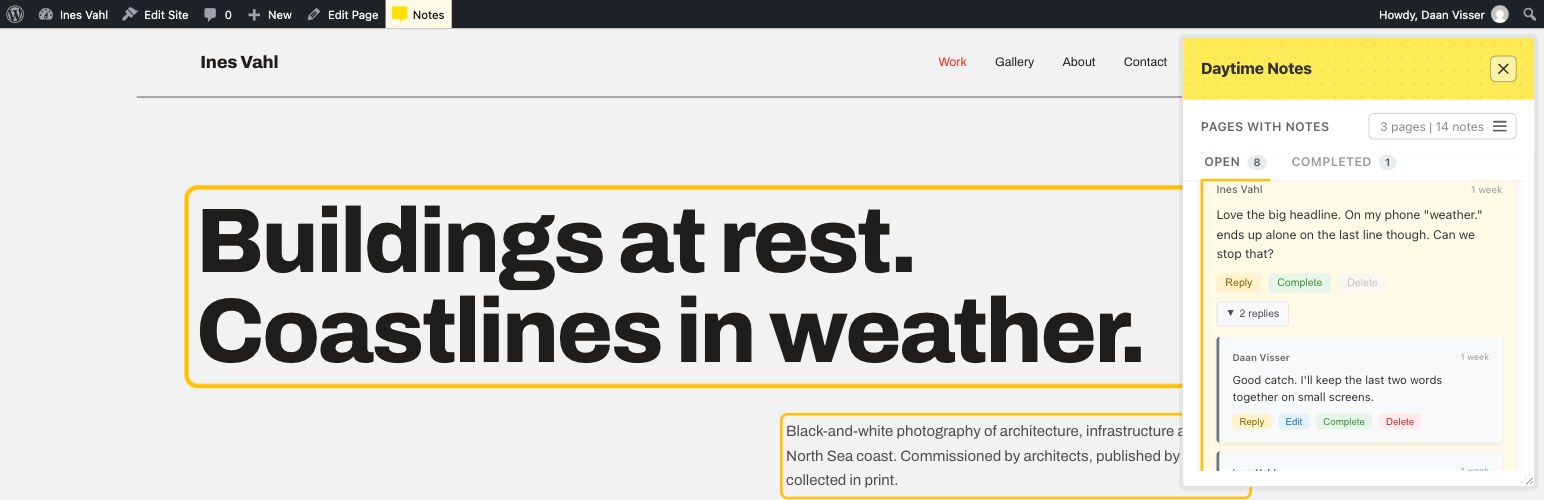Open comments bubble in admin bar
The height and width of the screenshot is (500, 1544).
(217, 14)
